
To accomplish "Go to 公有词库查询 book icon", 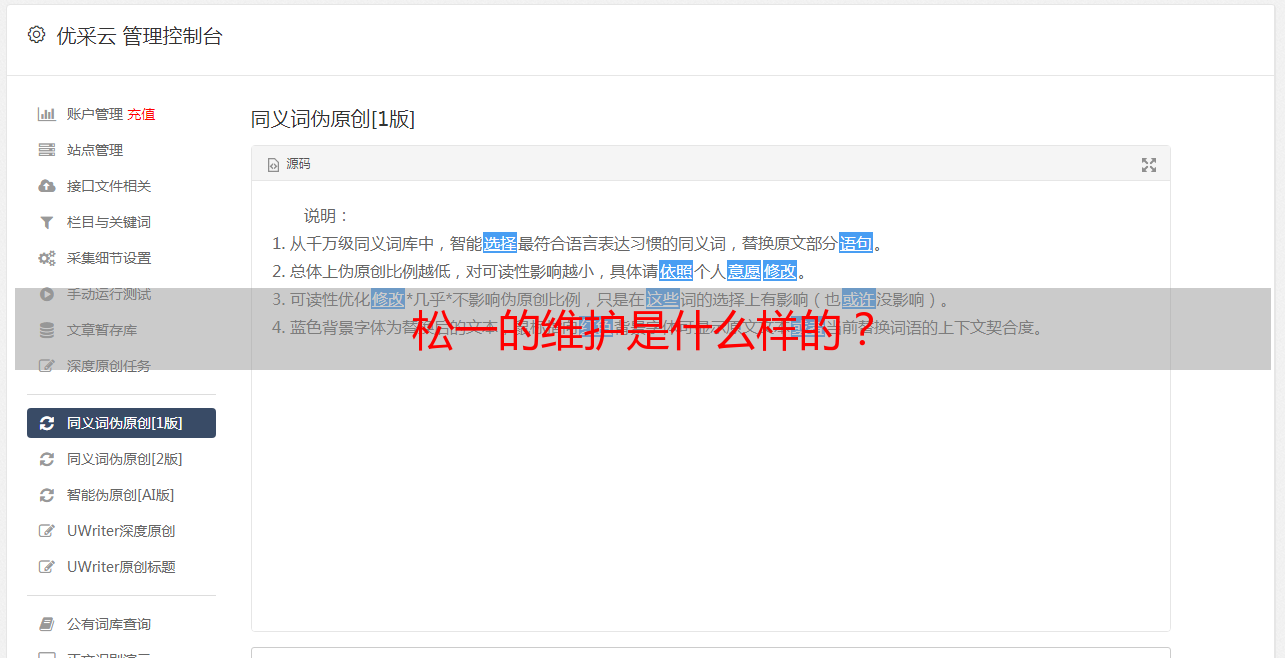I will pyautogui.click(x=46, y=624).
